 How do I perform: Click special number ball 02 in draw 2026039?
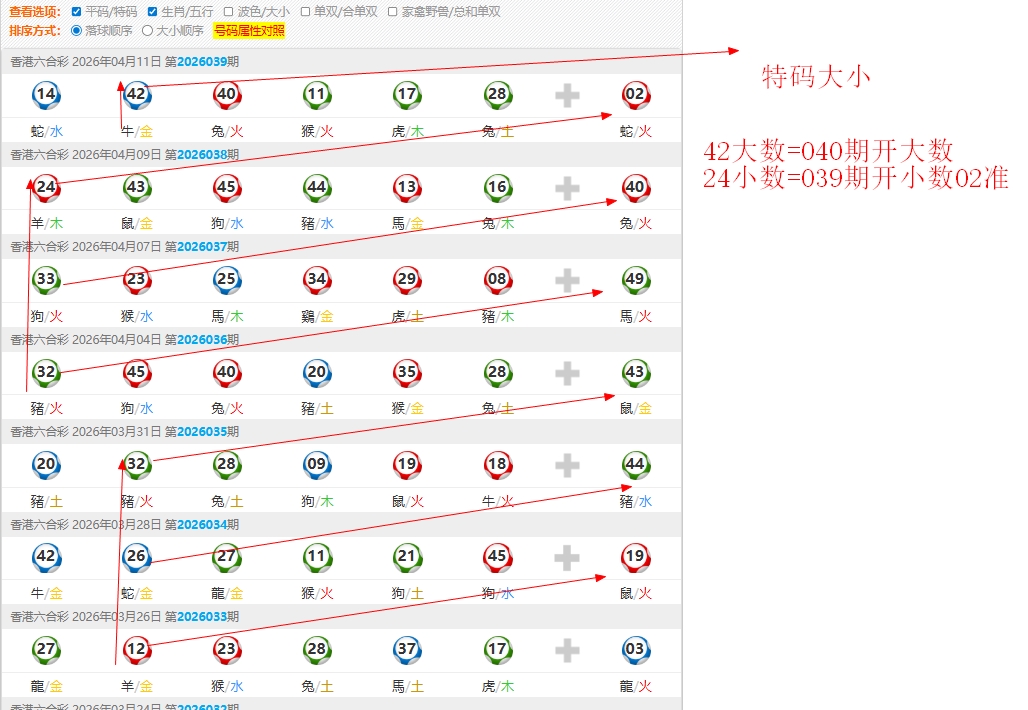tap(635, 96)
